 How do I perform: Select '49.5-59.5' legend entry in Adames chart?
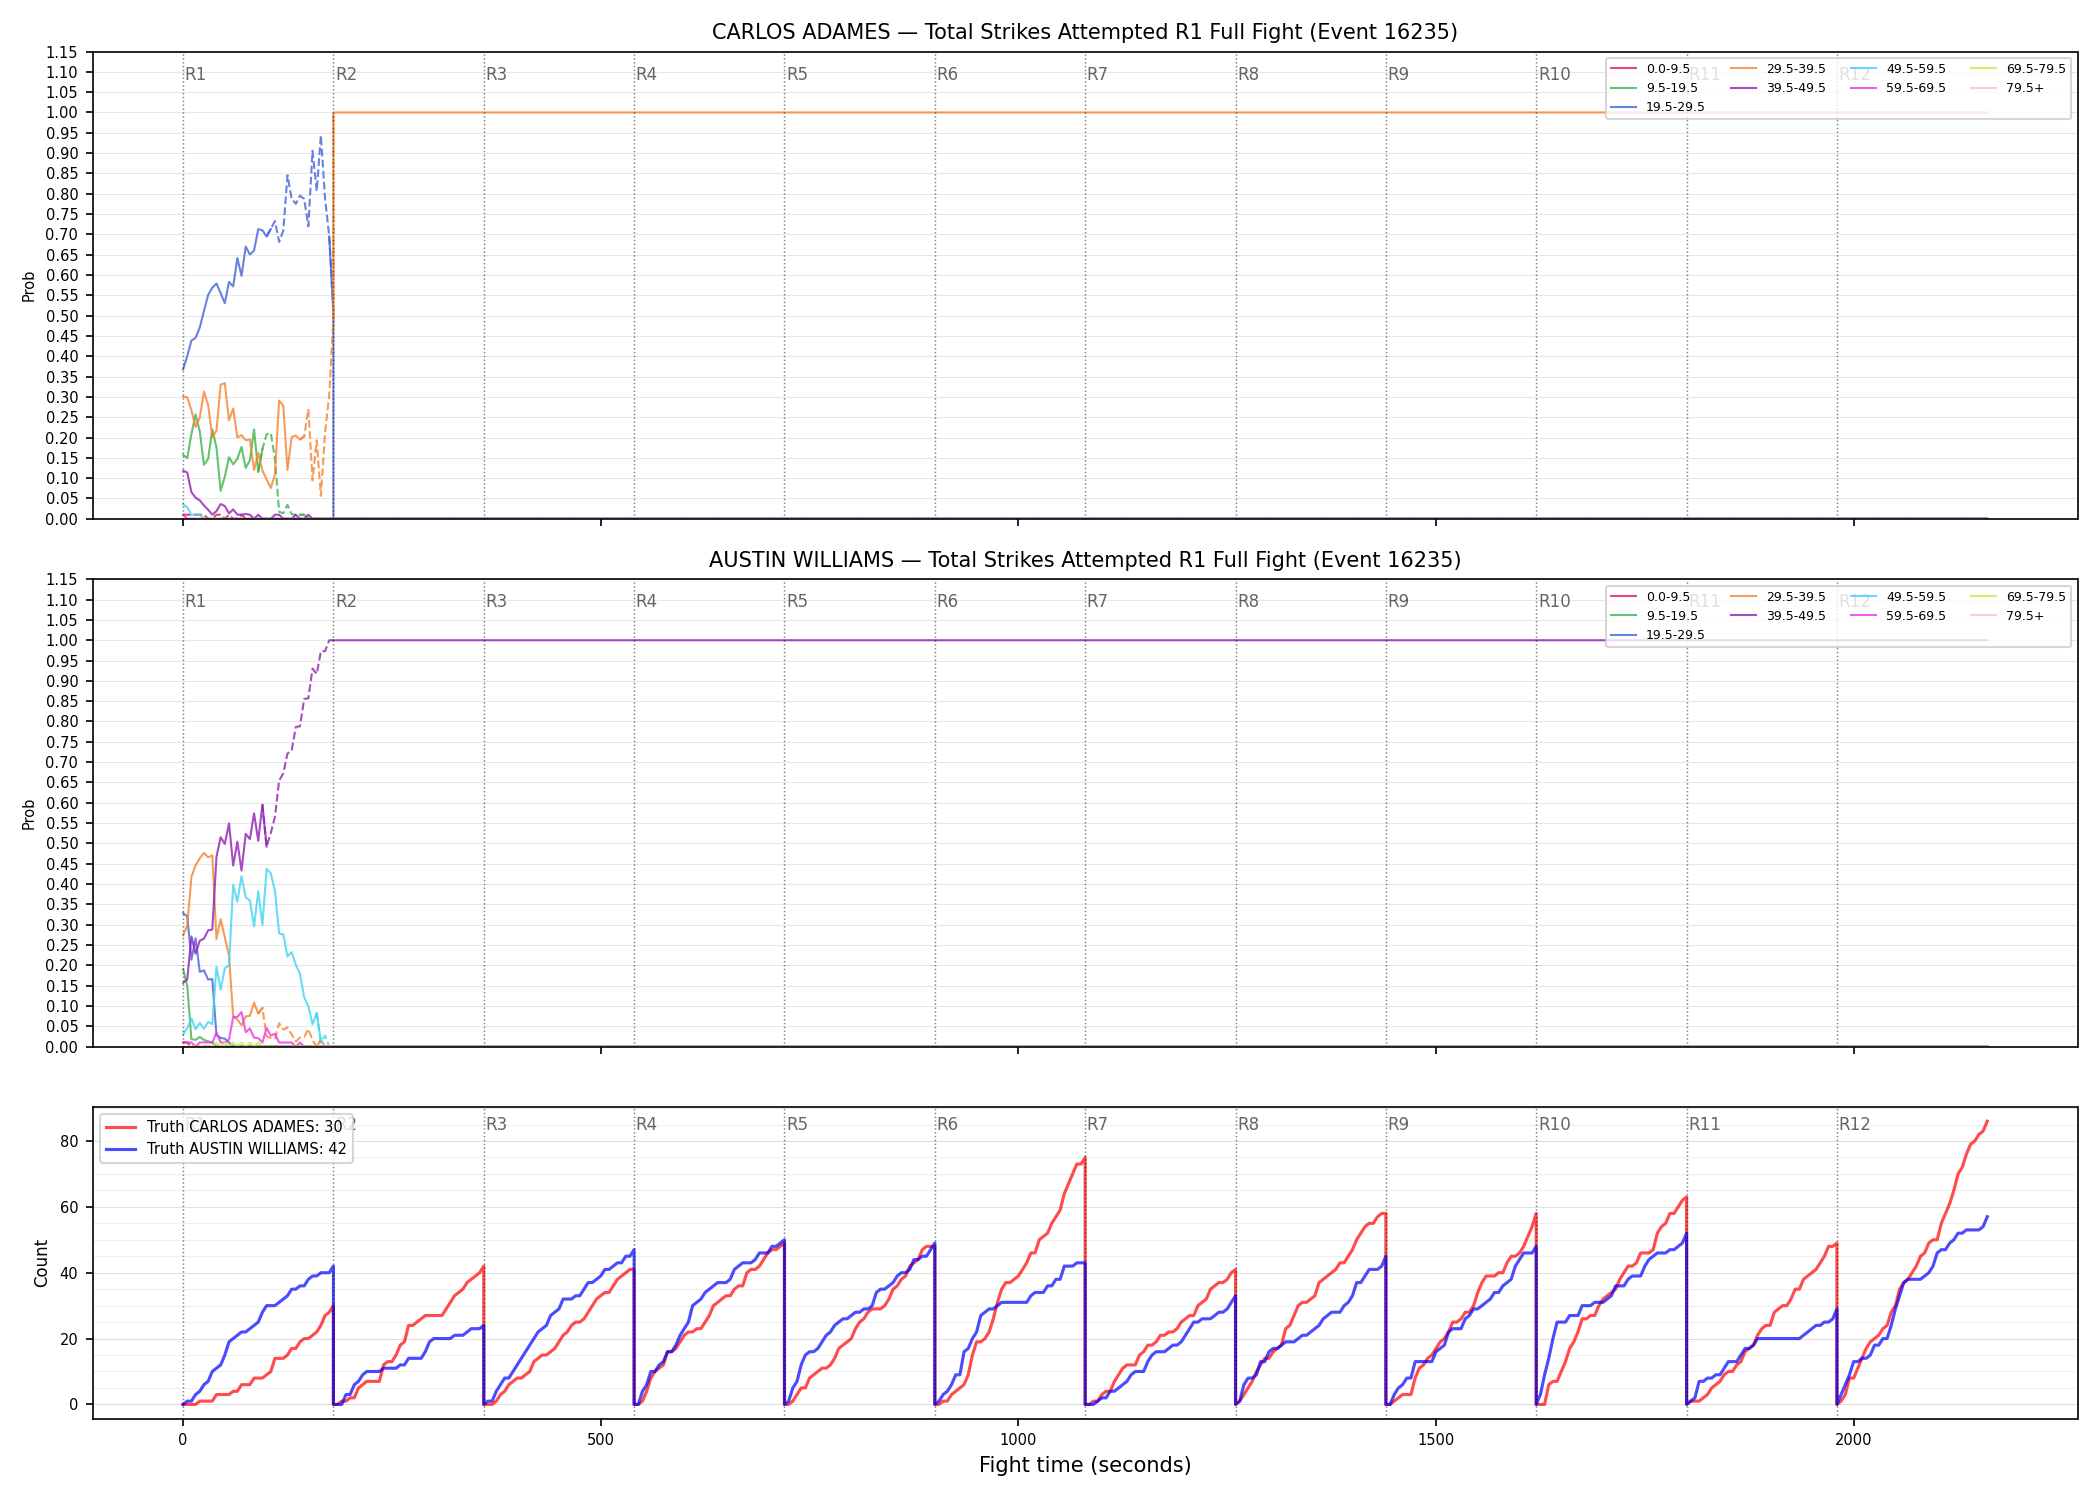point(1898,69)
